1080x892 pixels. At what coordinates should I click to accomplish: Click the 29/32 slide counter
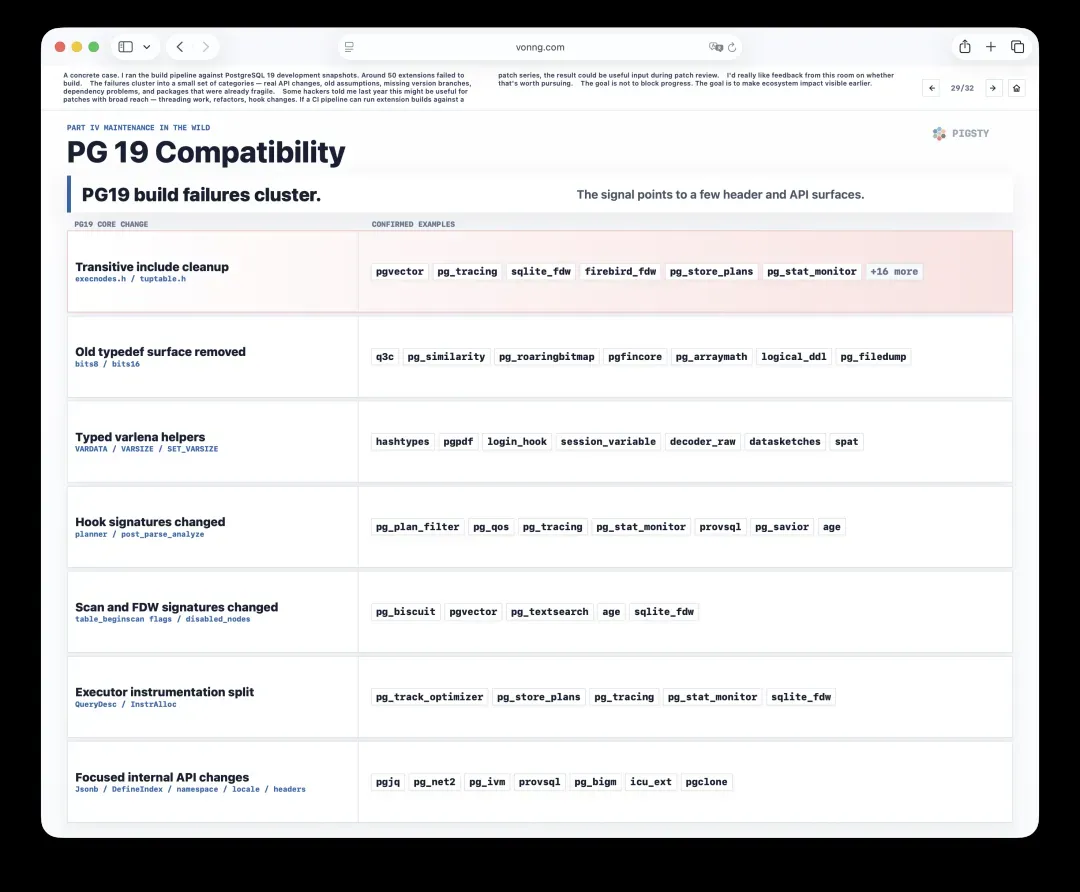coord(962,88)
